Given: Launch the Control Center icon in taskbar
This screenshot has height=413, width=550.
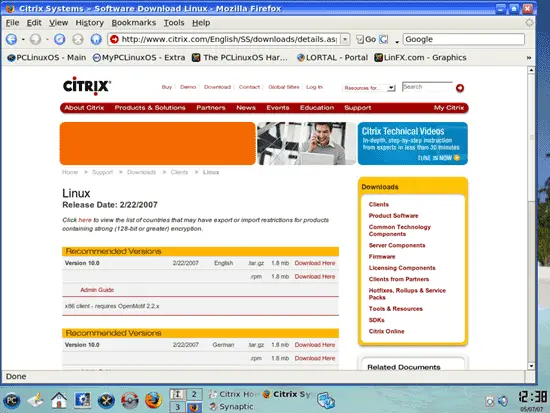Looking at the screenshot, I should (x=83, y=400).
